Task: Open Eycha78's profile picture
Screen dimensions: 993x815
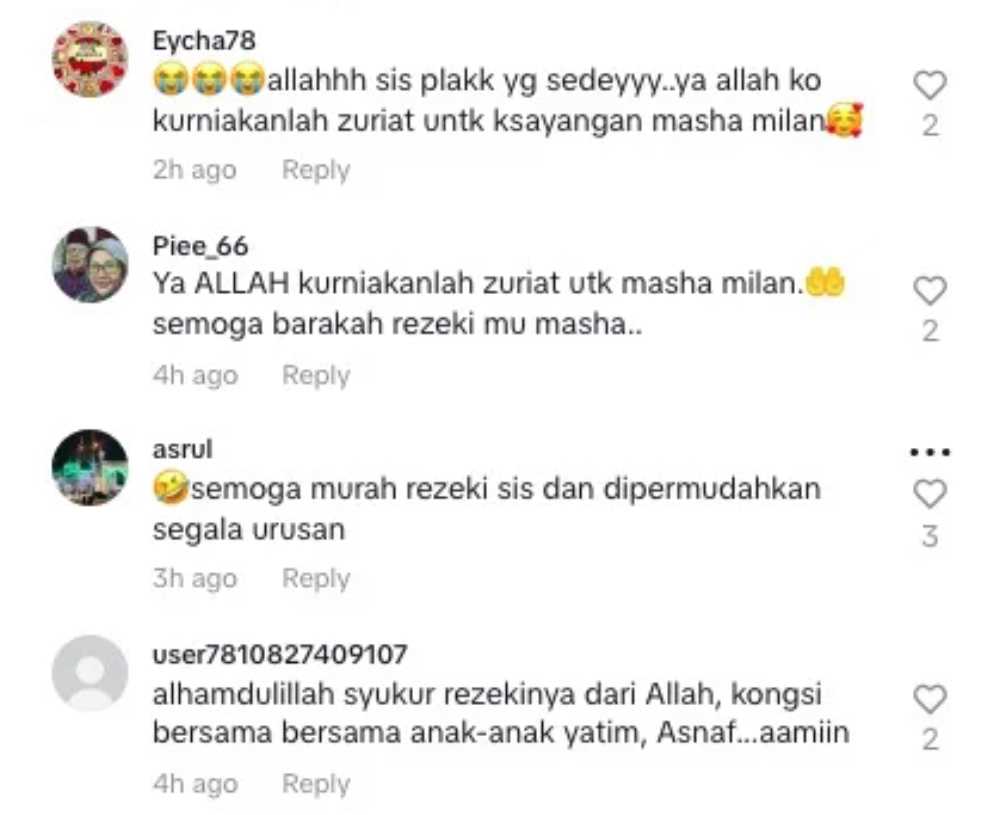Action: (x=90, y=59)
